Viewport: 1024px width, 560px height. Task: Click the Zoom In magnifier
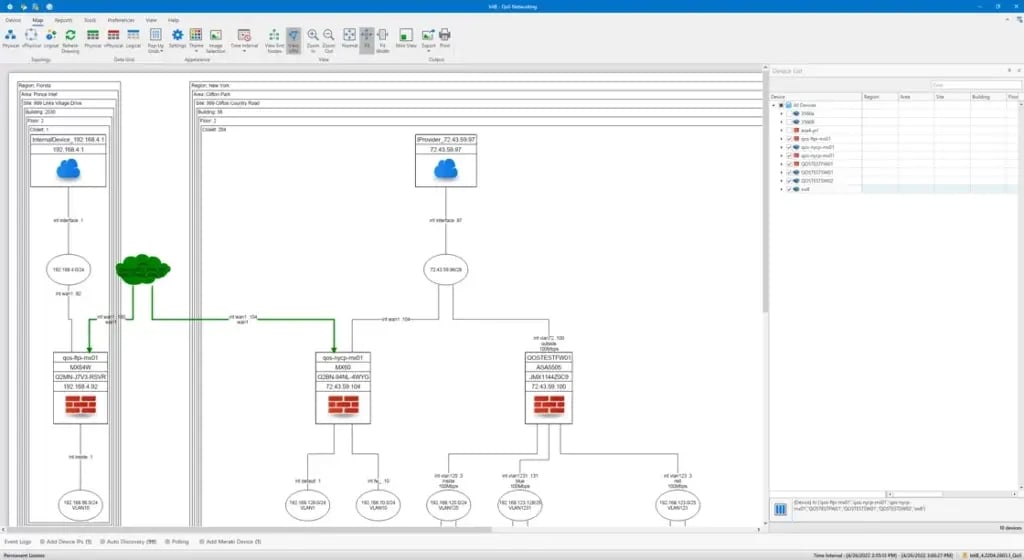click(313, 37)
